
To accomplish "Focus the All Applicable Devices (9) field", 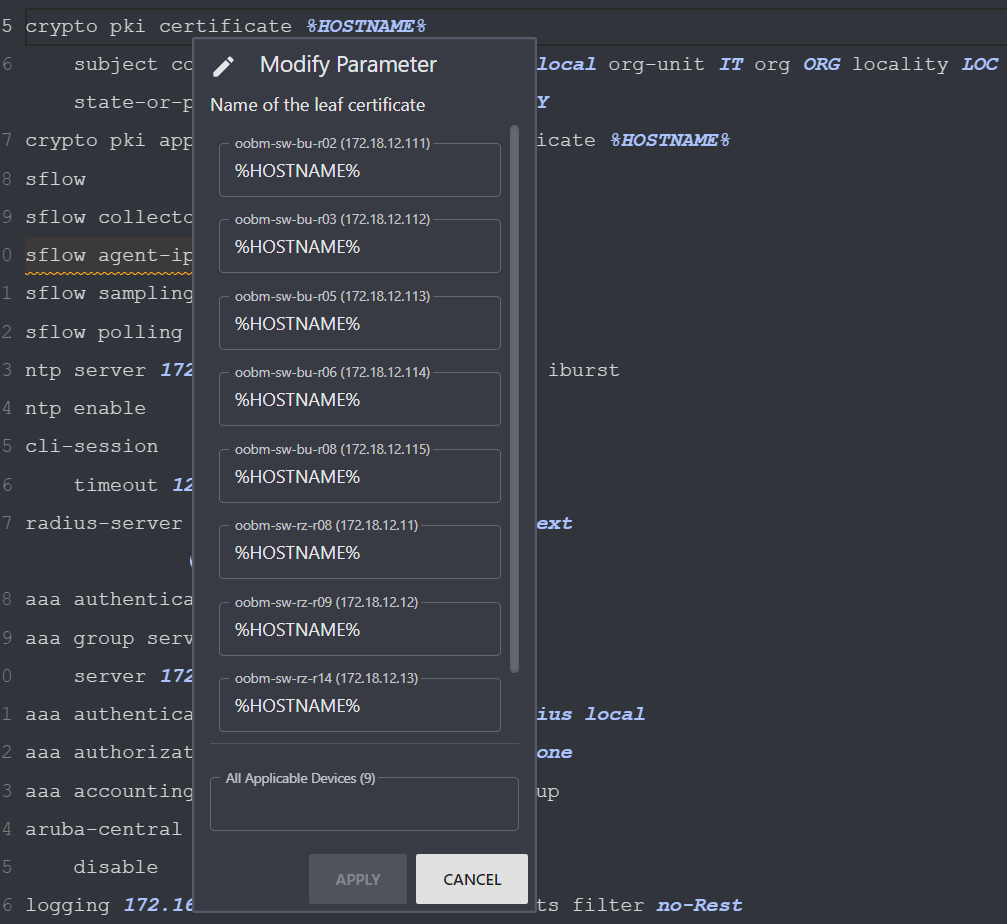I will tap(364, 805).
